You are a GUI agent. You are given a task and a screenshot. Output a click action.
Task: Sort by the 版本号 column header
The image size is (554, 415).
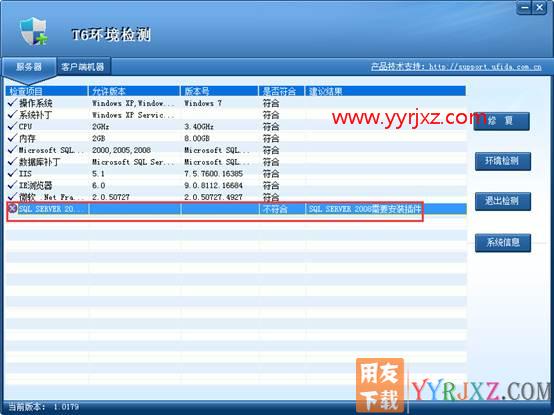(219, 91)
